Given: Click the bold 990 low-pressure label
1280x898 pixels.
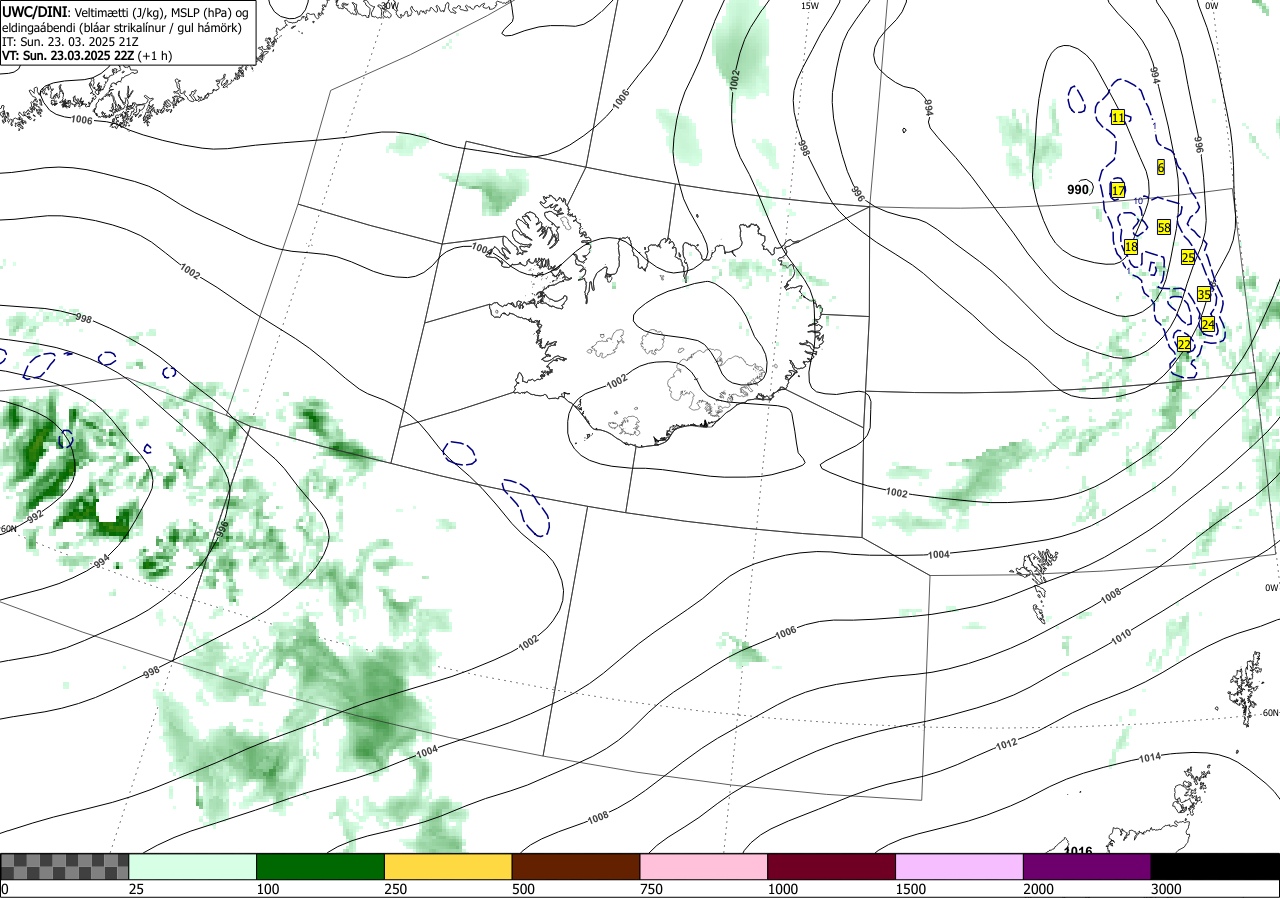Looking at the screenshot, I should (1078, 190).
